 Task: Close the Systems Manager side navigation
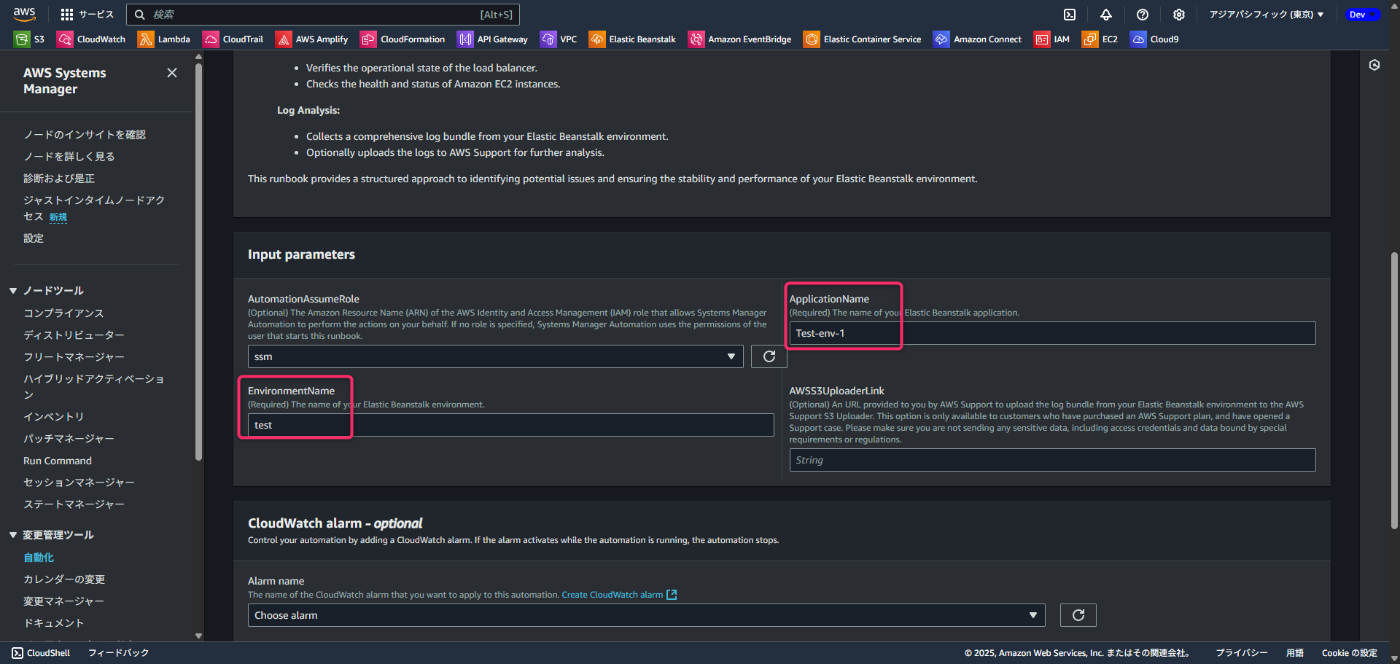tap(172, 73)
